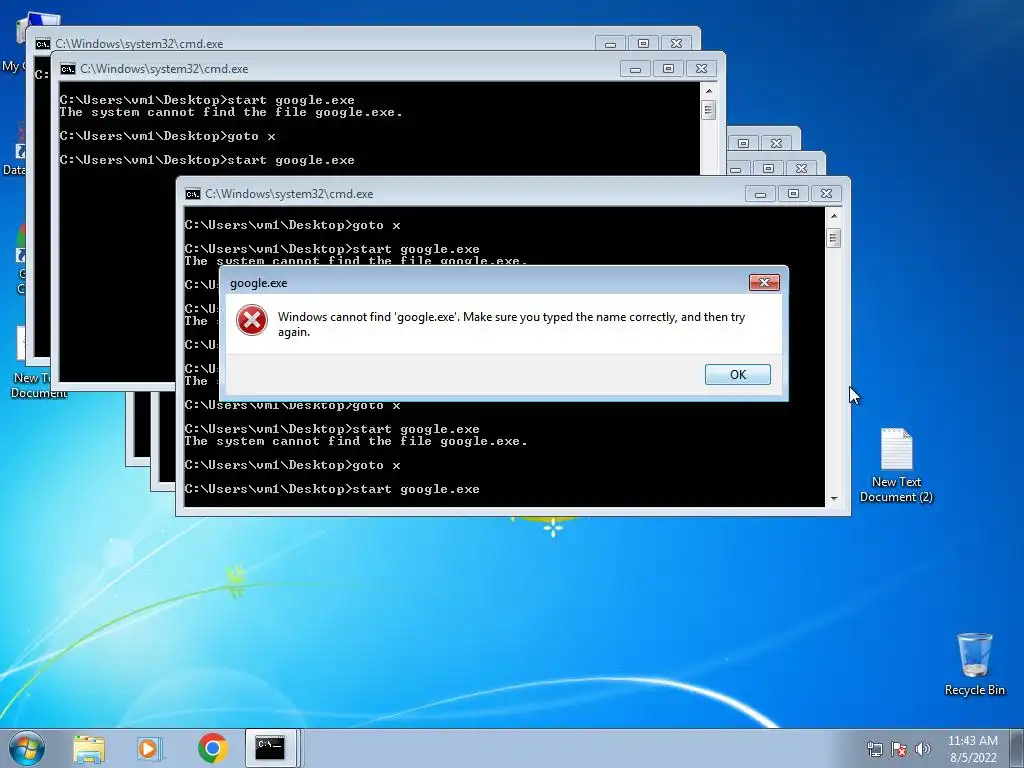
Task: Minimize the rearmost cmd.exe window
Action: (x=611, y=44)
